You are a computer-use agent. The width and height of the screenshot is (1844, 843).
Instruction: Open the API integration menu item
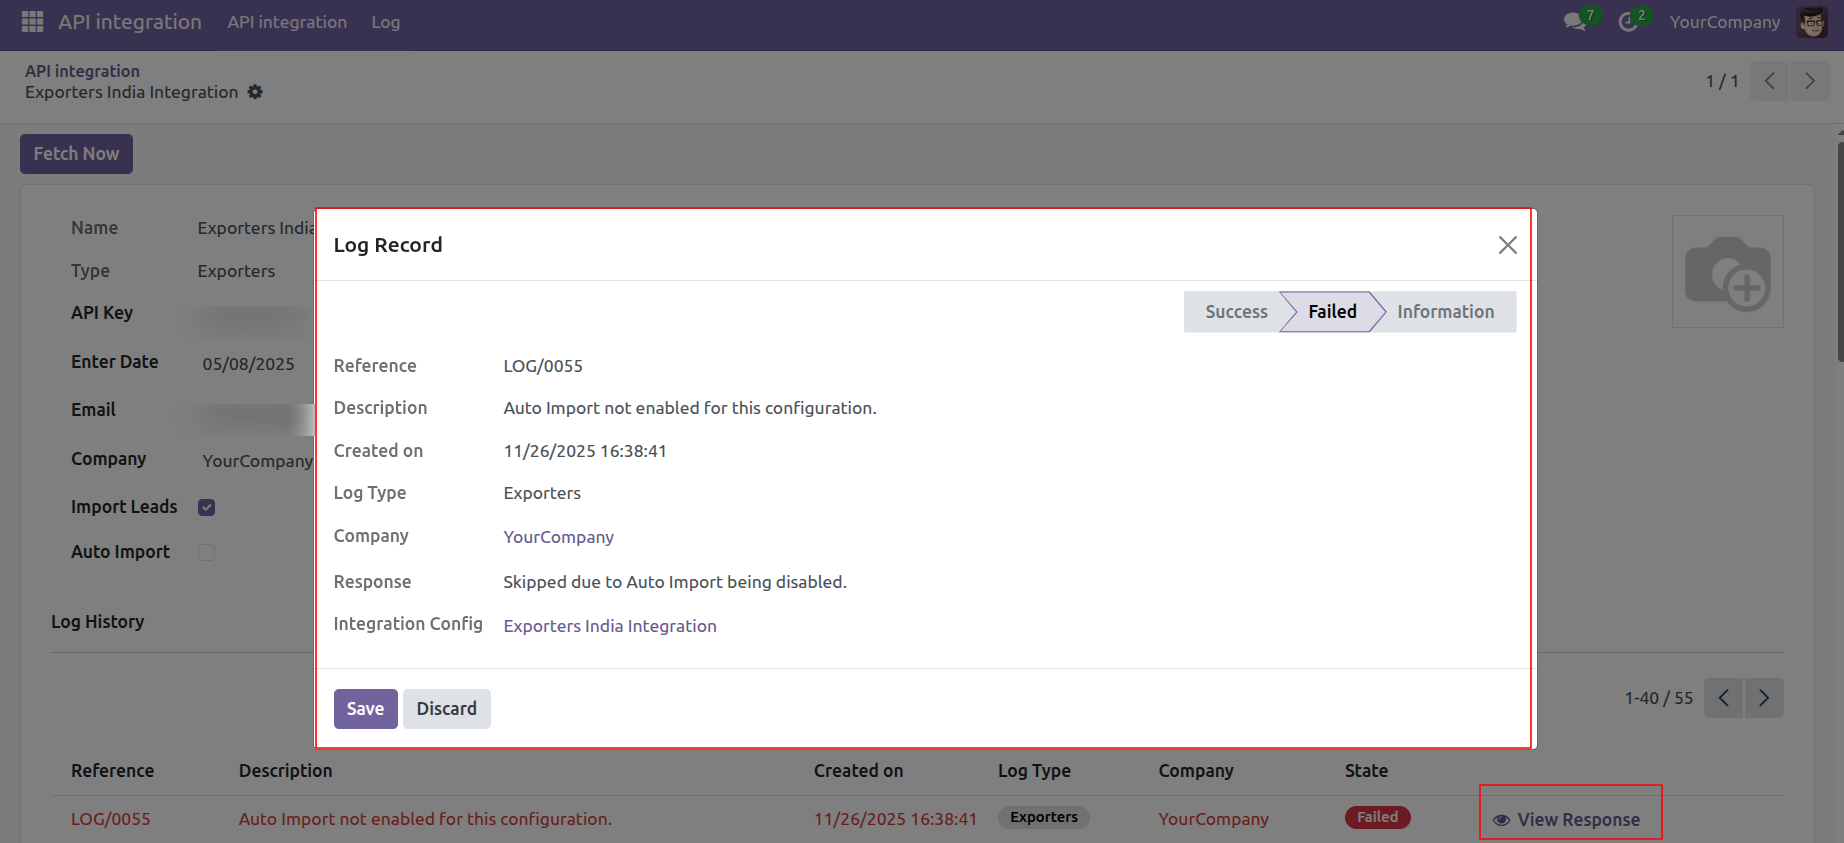(x=287, y=22)
